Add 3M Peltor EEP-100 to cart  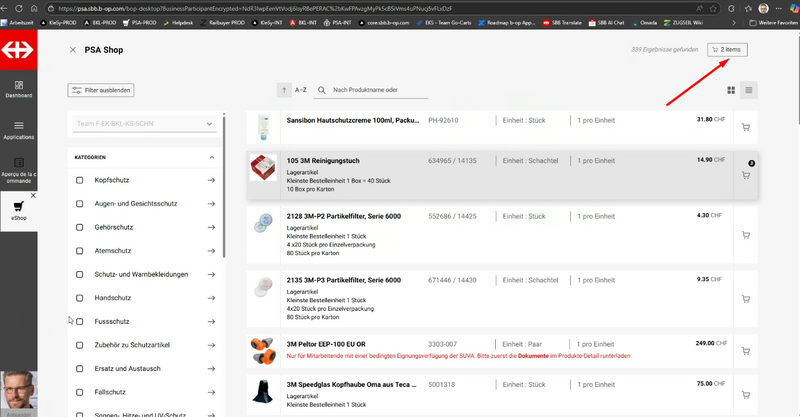tap(746, 350)
